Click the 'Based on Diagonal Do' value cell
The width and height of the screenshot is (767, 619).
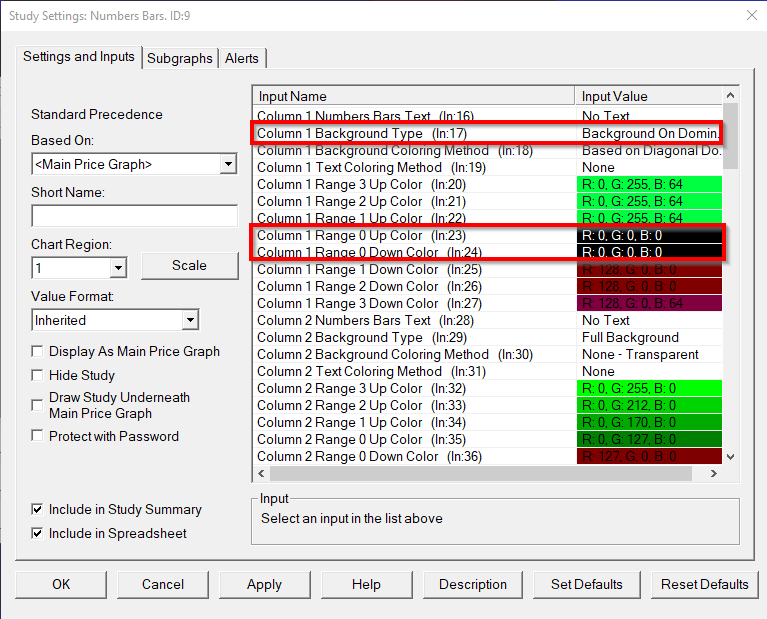click(x=651, y=150)
